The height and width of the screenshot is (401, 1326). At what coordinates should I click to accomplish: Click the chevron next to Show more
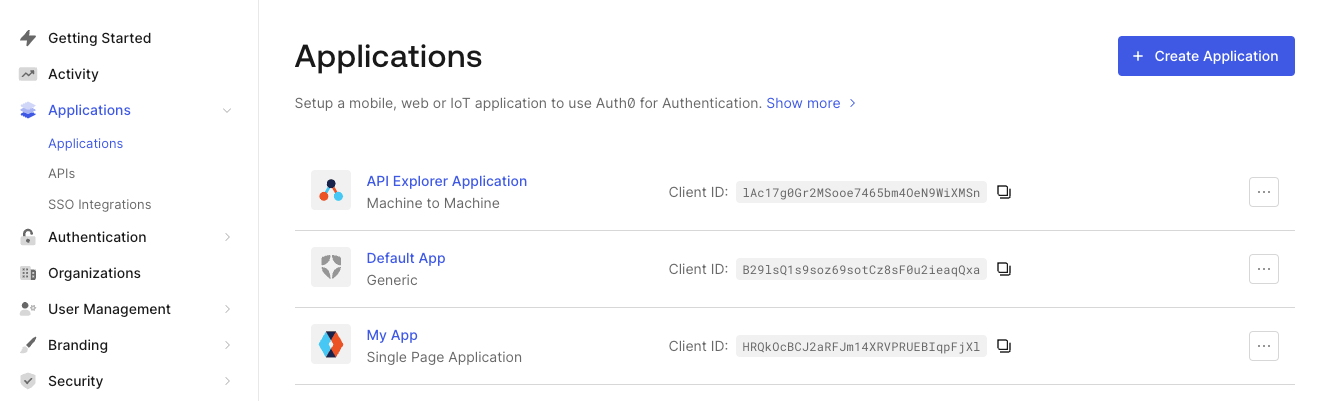click(x=852, y=103)
